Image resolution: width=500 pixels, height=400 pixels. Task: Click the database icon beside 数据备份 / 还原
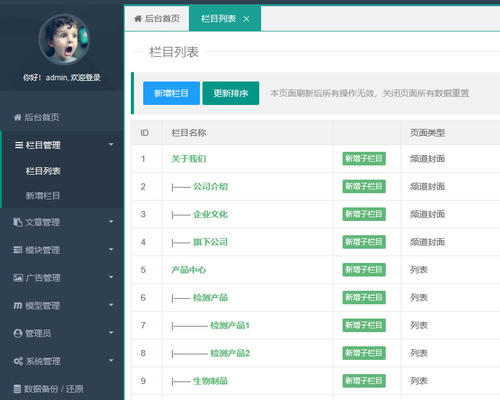click(x=17, y=389)
